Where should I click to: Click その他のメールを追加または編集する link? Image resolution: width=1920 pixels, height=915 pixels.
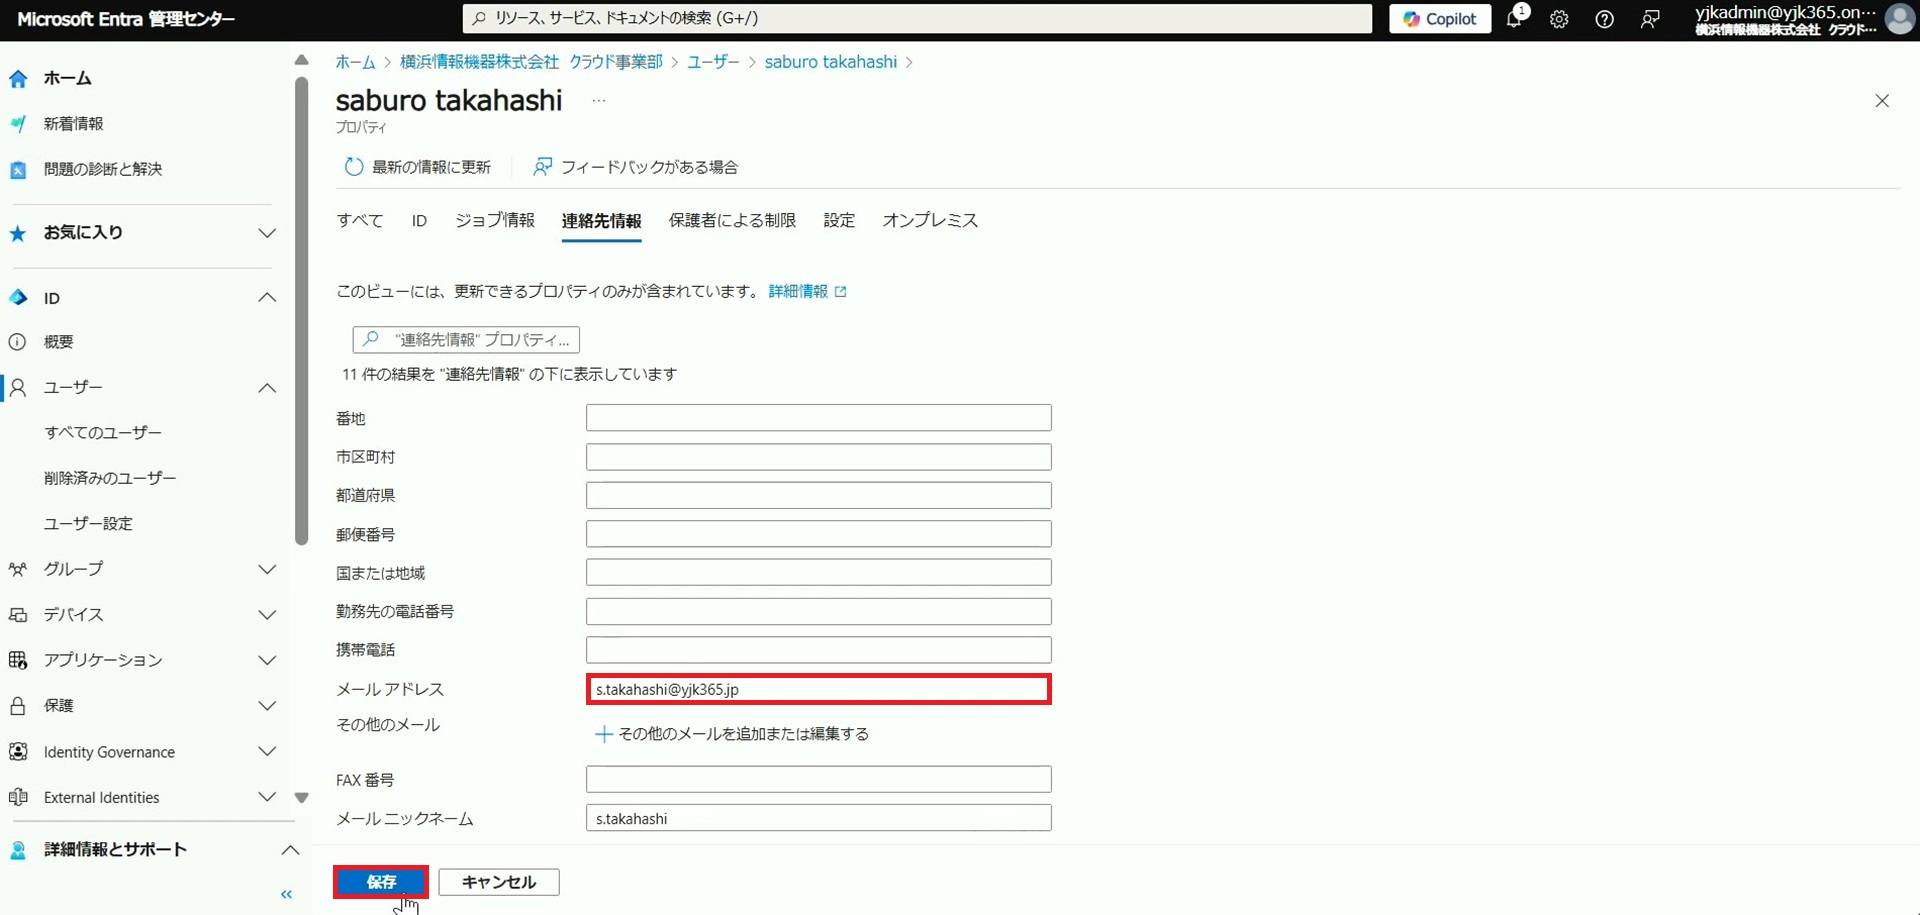coord(743,734)
